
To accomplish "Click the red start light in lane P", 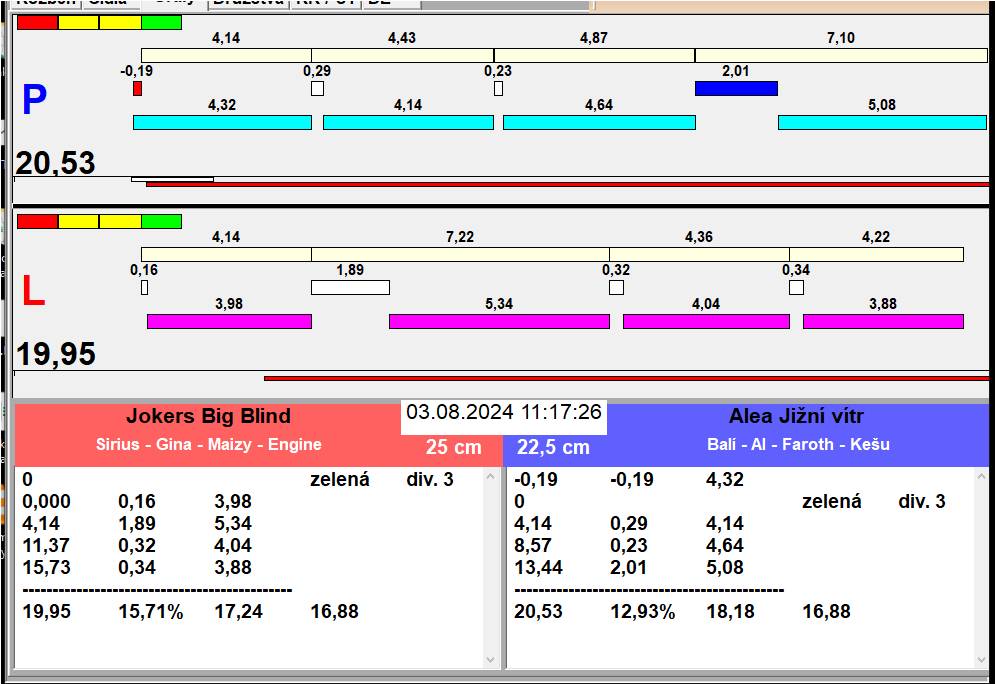I will (37, 22).
